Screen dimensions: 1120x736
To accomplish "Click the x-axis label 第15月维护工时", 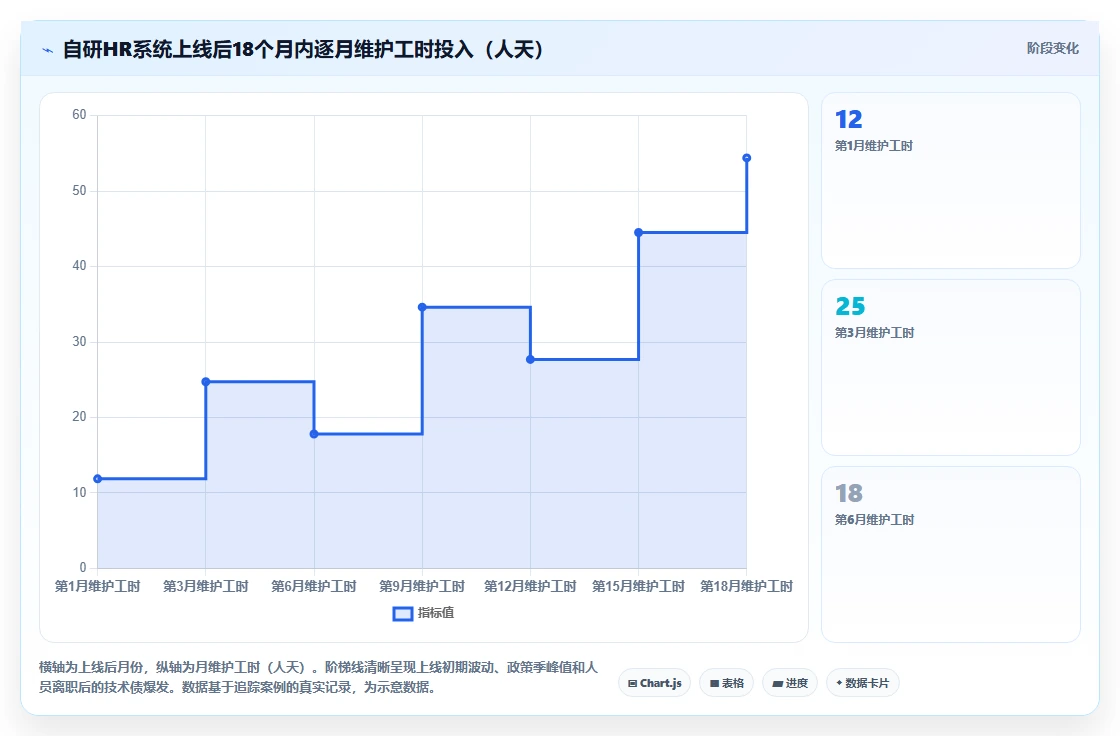I will tap(639, 587).
